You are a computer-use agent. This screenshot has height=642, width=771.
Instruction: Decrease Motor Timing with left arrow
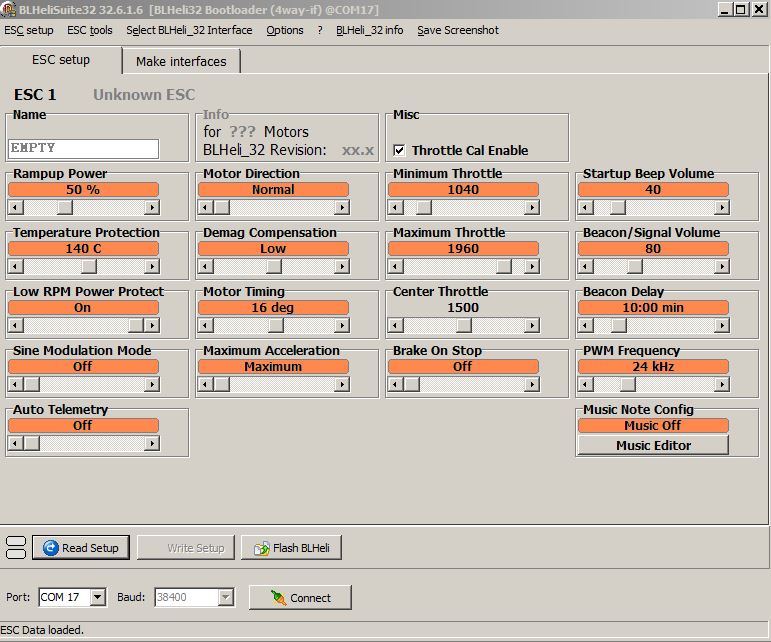pos(206,325)
